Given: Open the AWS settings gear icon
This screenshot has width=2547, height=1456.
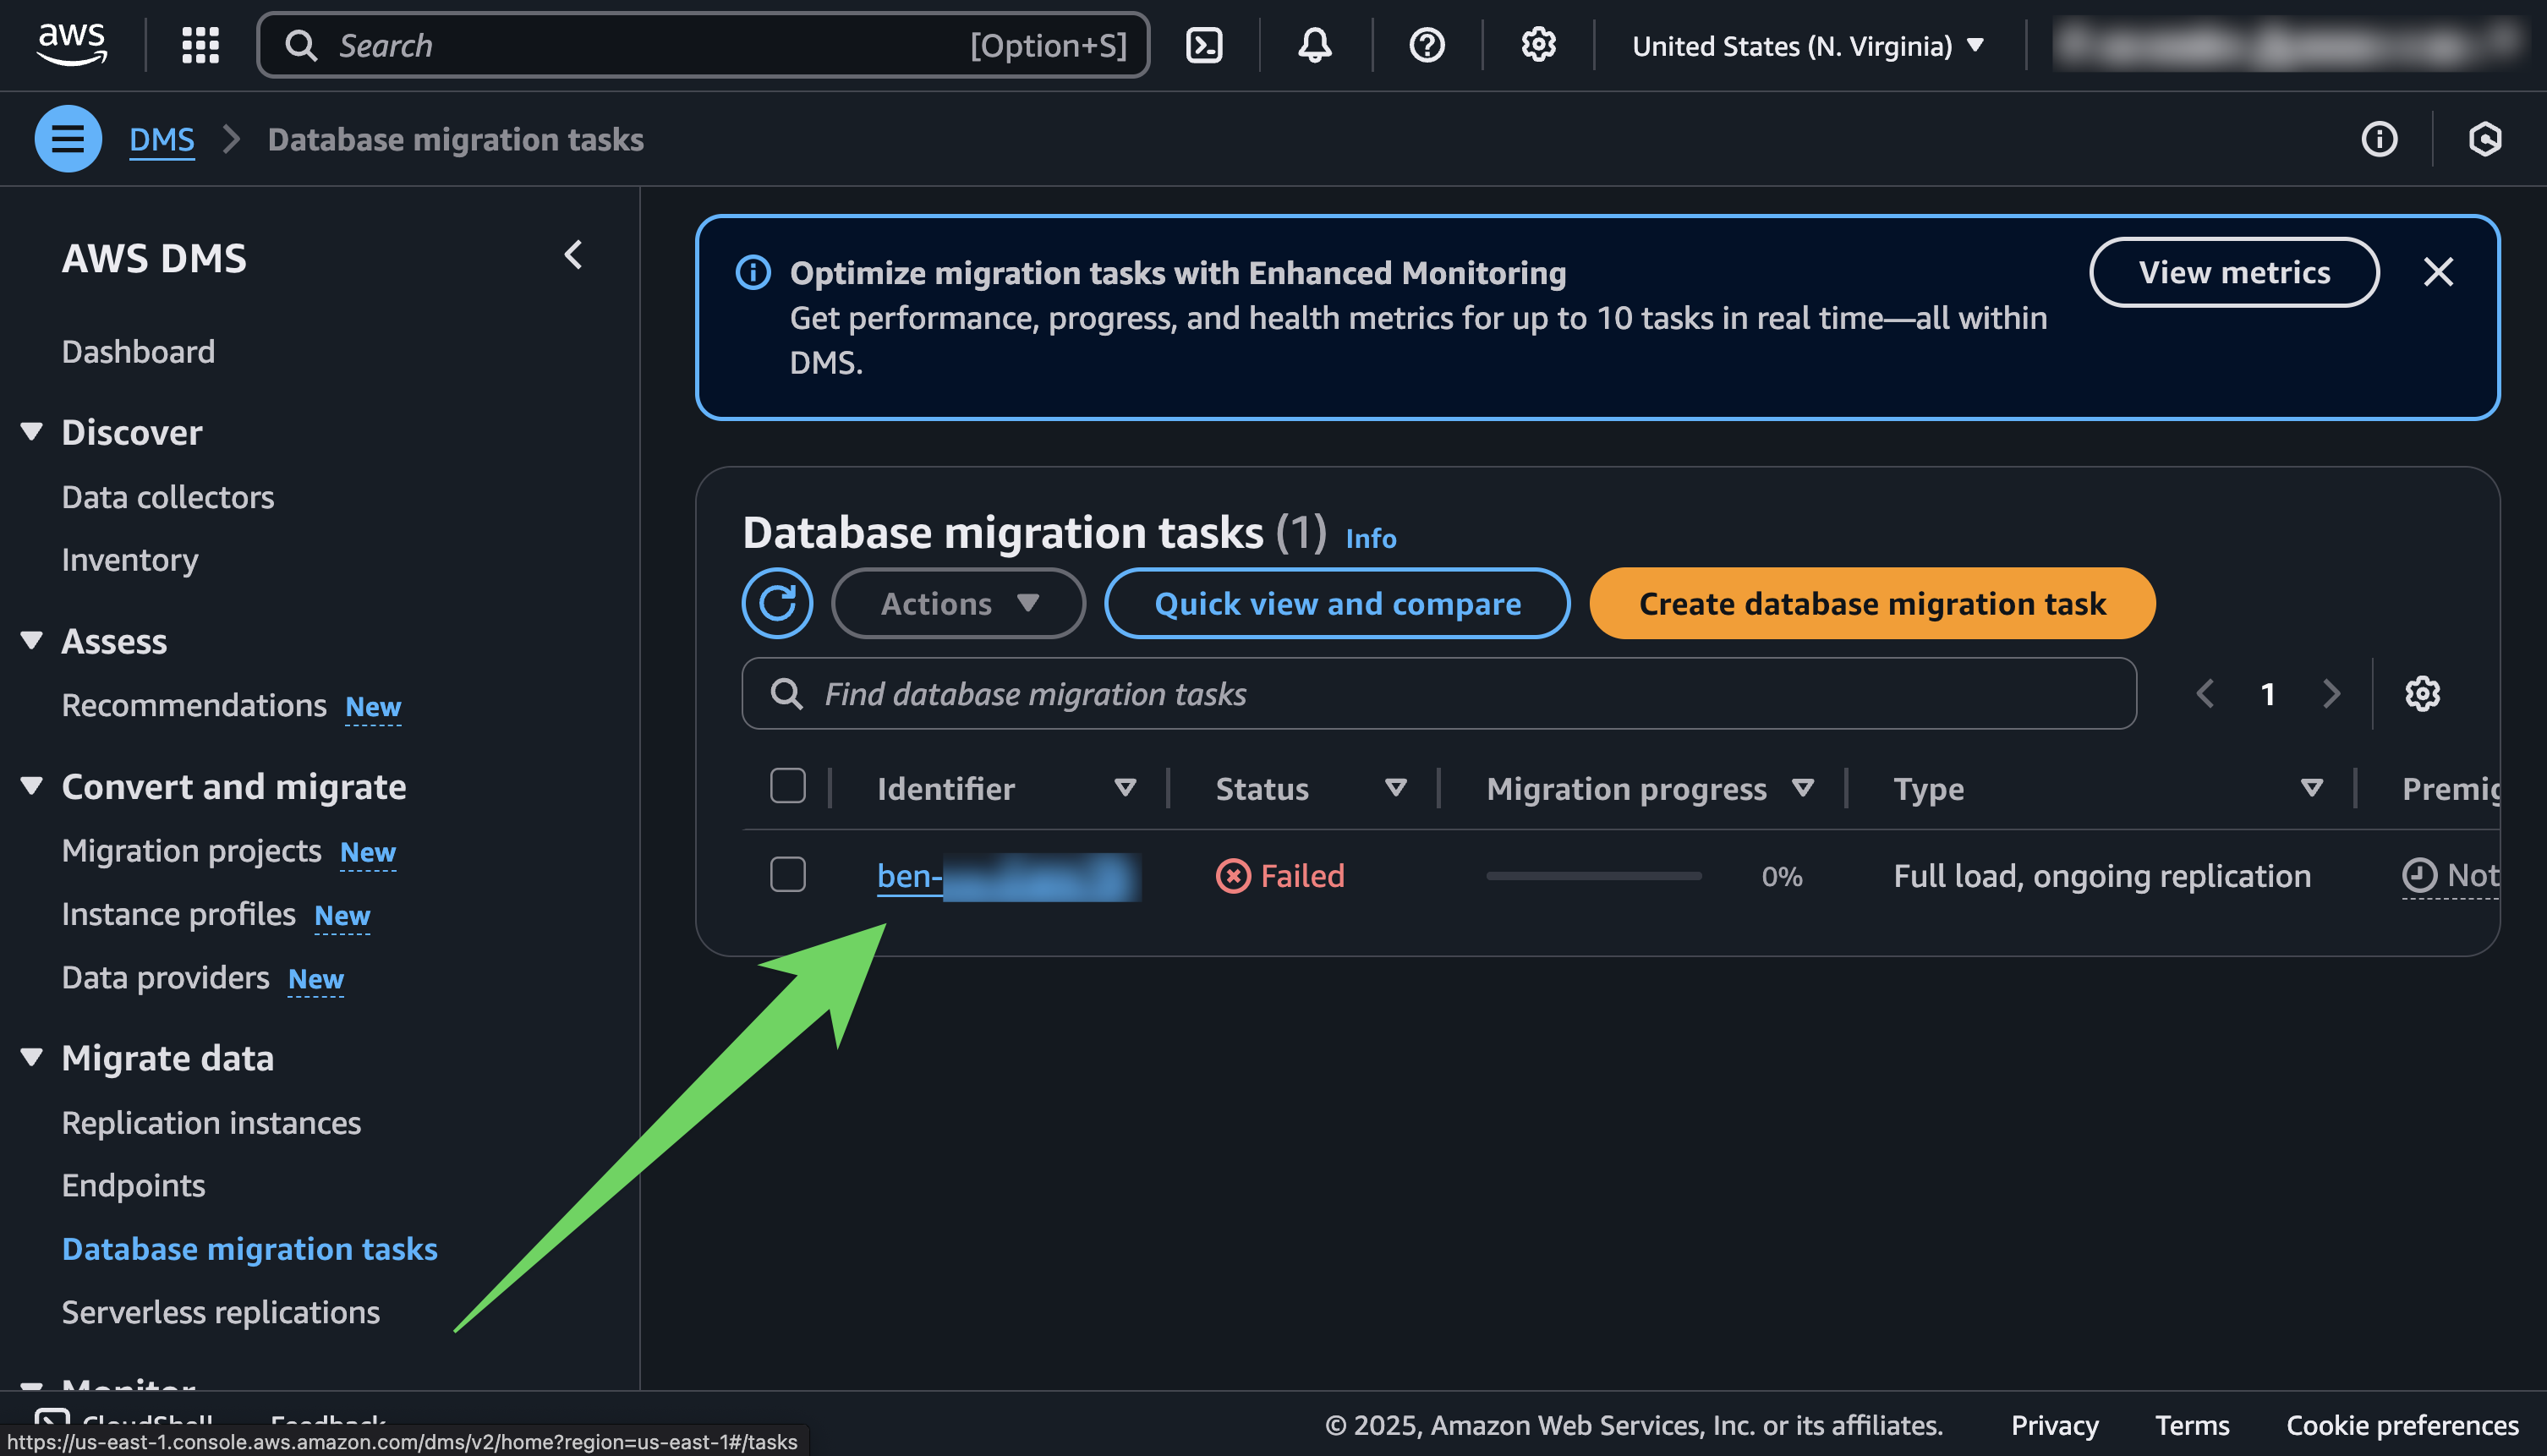Looking at the screenshot, I should coord(1538,45).
